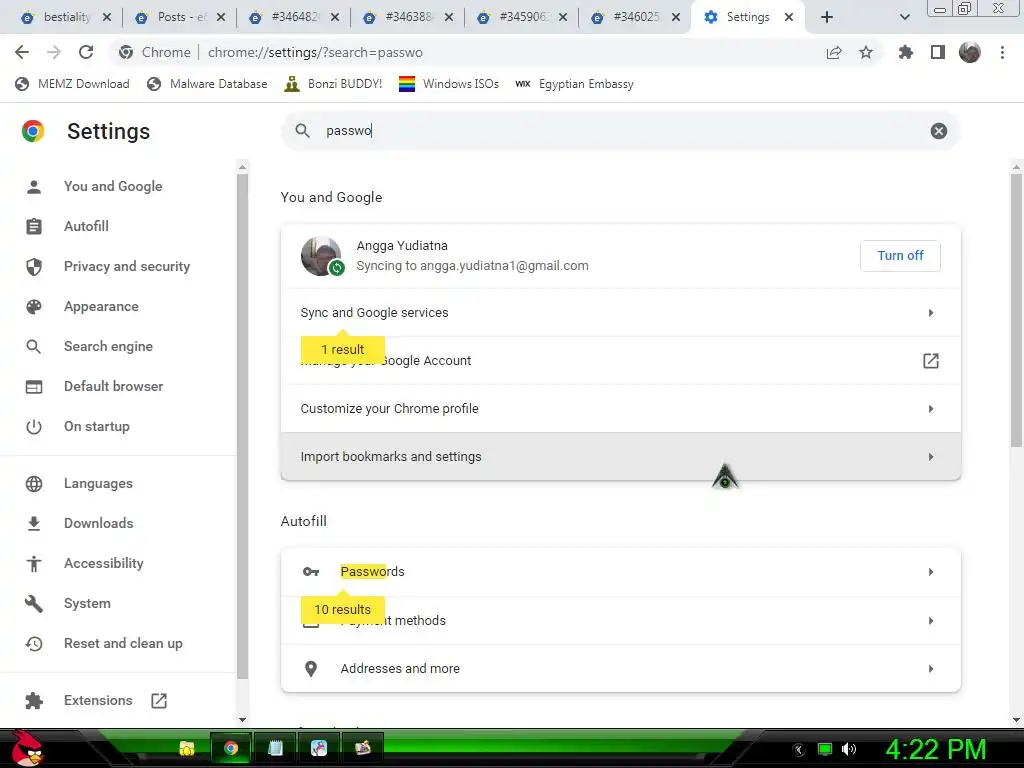Screen dimensions: 1024x768
Task: Open Downloads settings
Action: click(99, 523)
